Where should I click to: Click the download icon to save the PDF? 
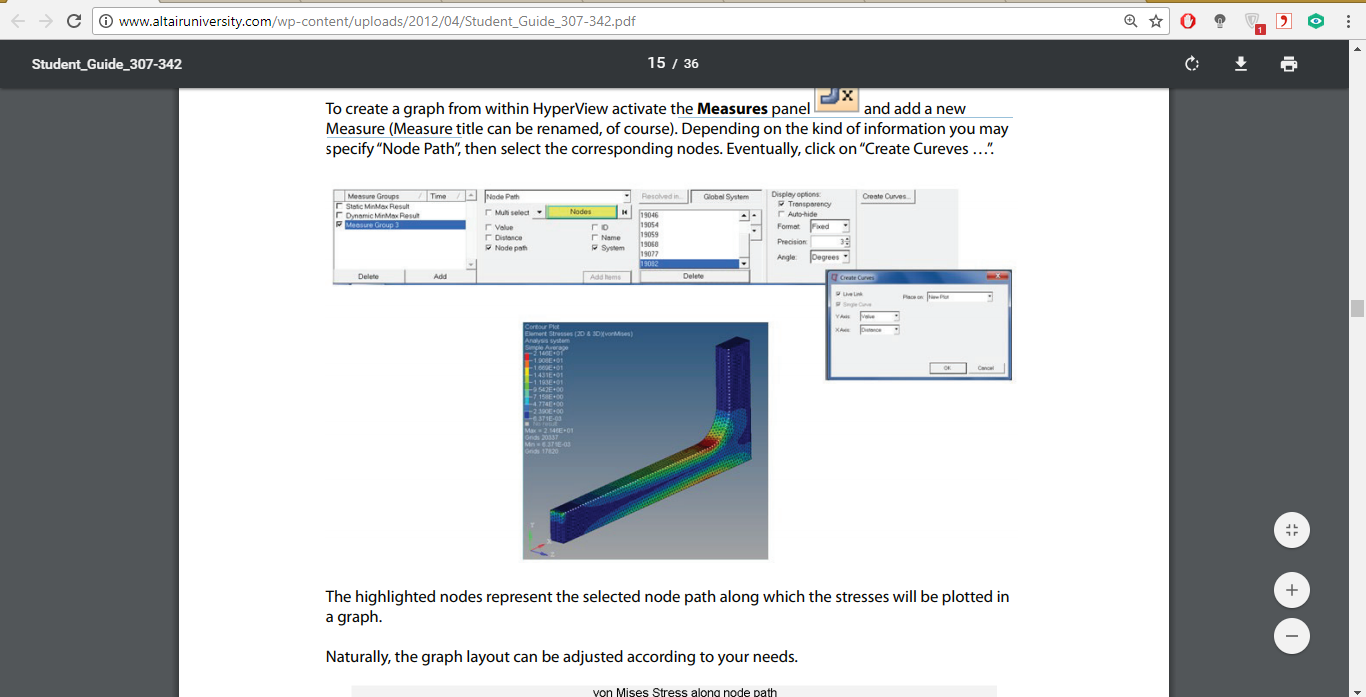click(1240, 63)
